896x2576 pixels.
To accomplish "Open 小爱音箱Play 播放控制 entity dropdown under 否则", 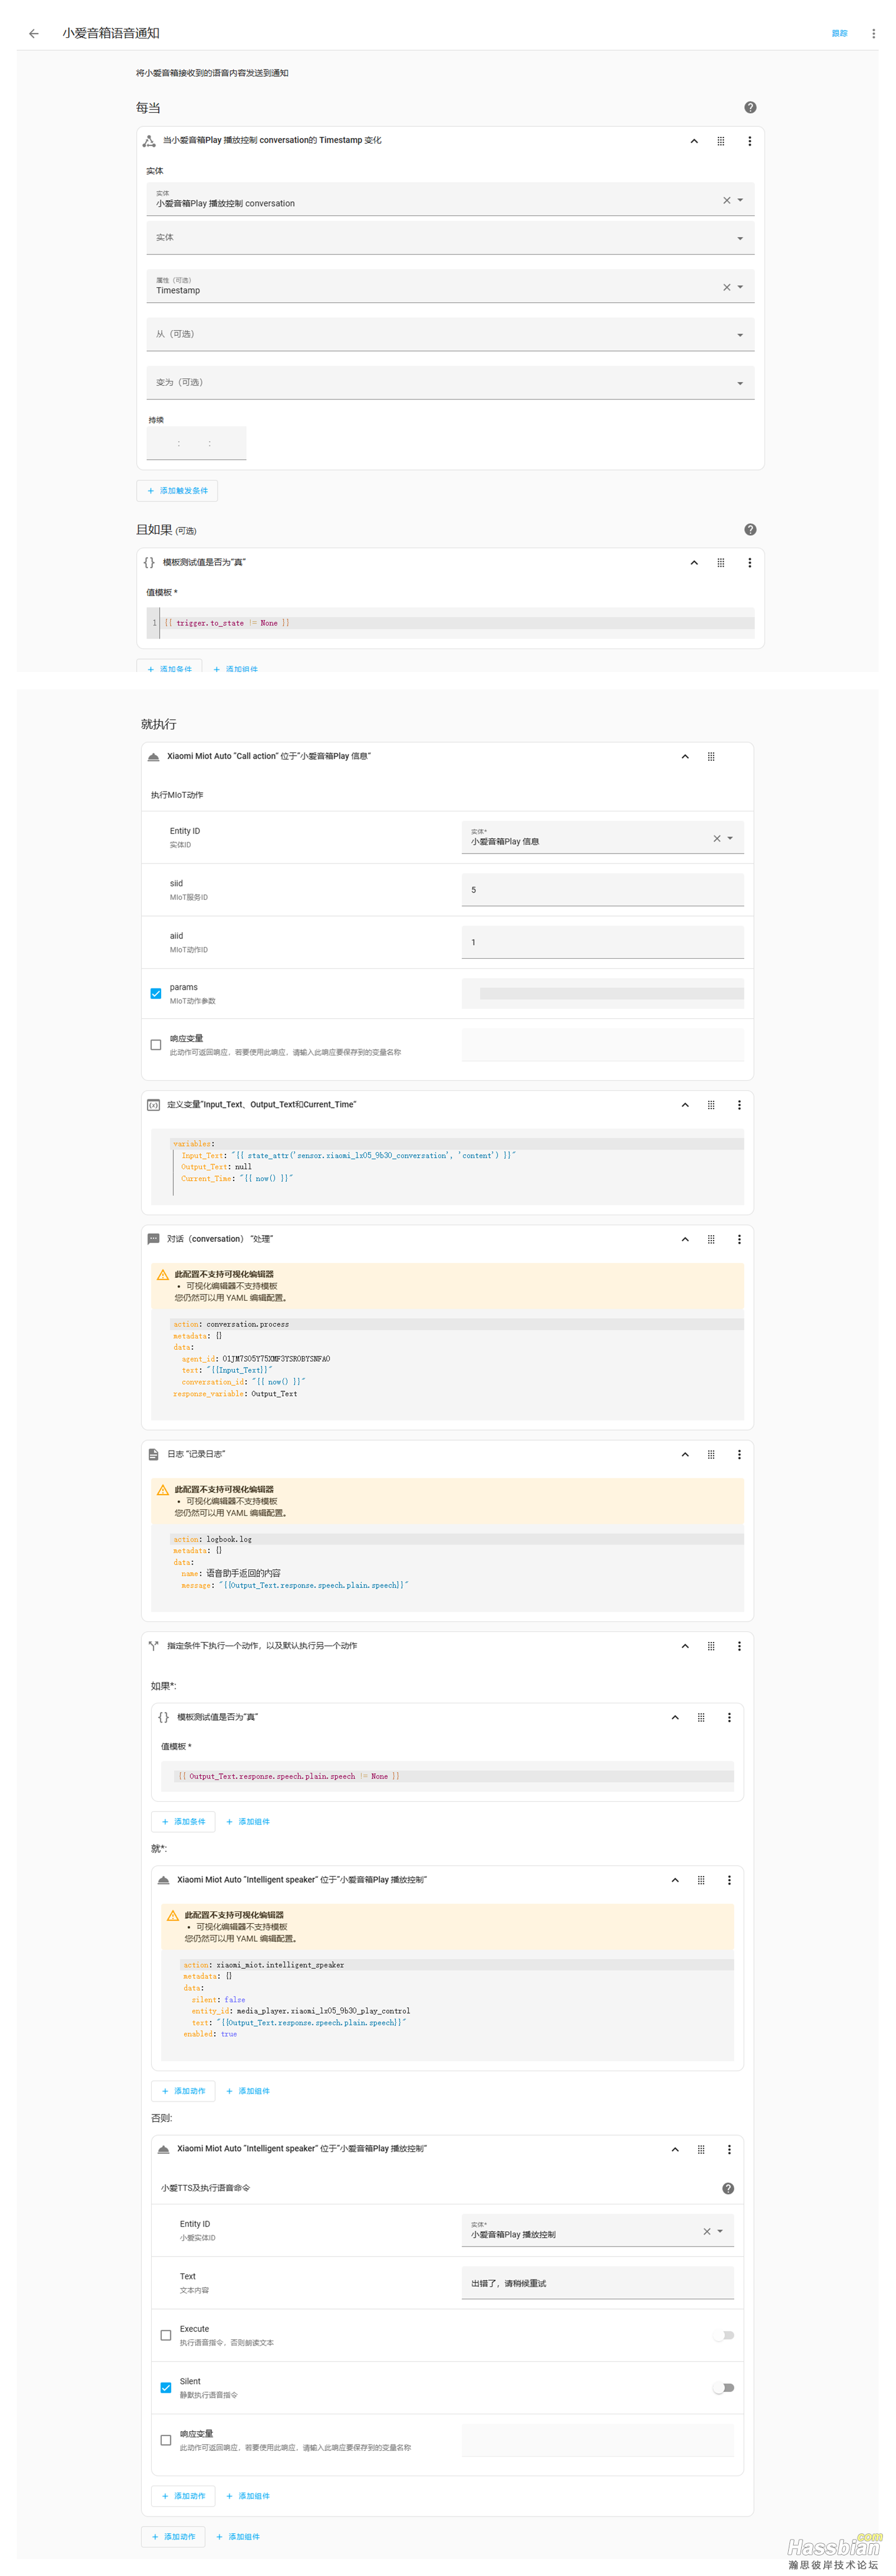I will (x=720, y=2231).
